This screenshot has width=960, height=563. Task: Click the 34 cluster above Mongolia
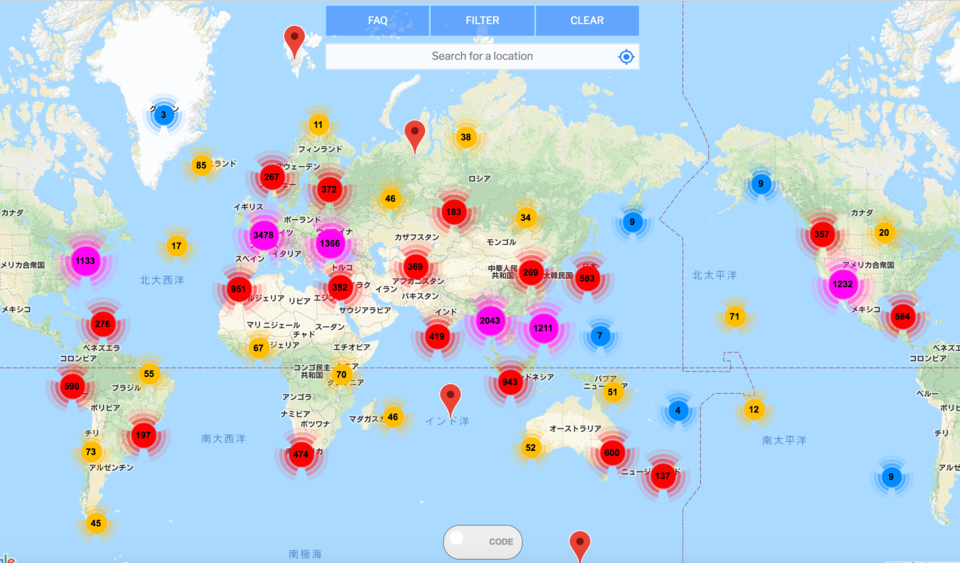(525, 217)
